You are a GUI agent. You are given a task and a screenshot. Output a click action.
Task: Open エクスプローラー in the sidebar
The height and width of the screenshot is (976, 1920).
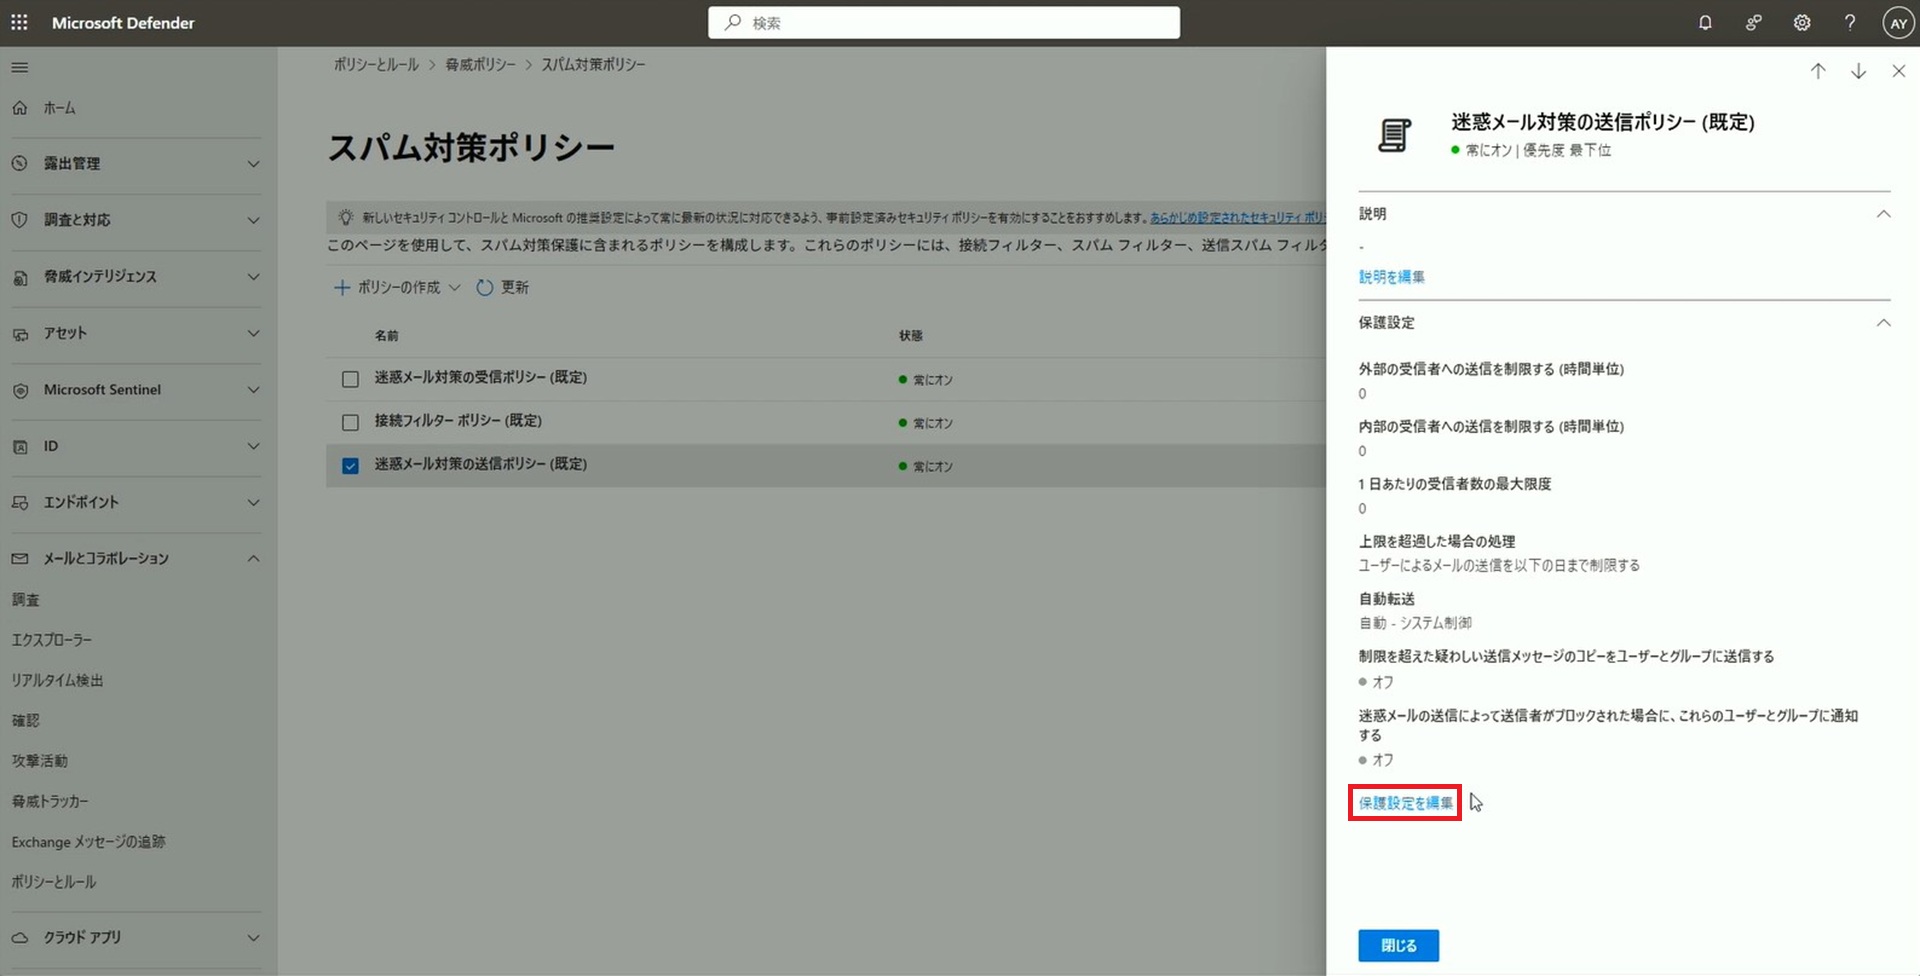point(52,640)
